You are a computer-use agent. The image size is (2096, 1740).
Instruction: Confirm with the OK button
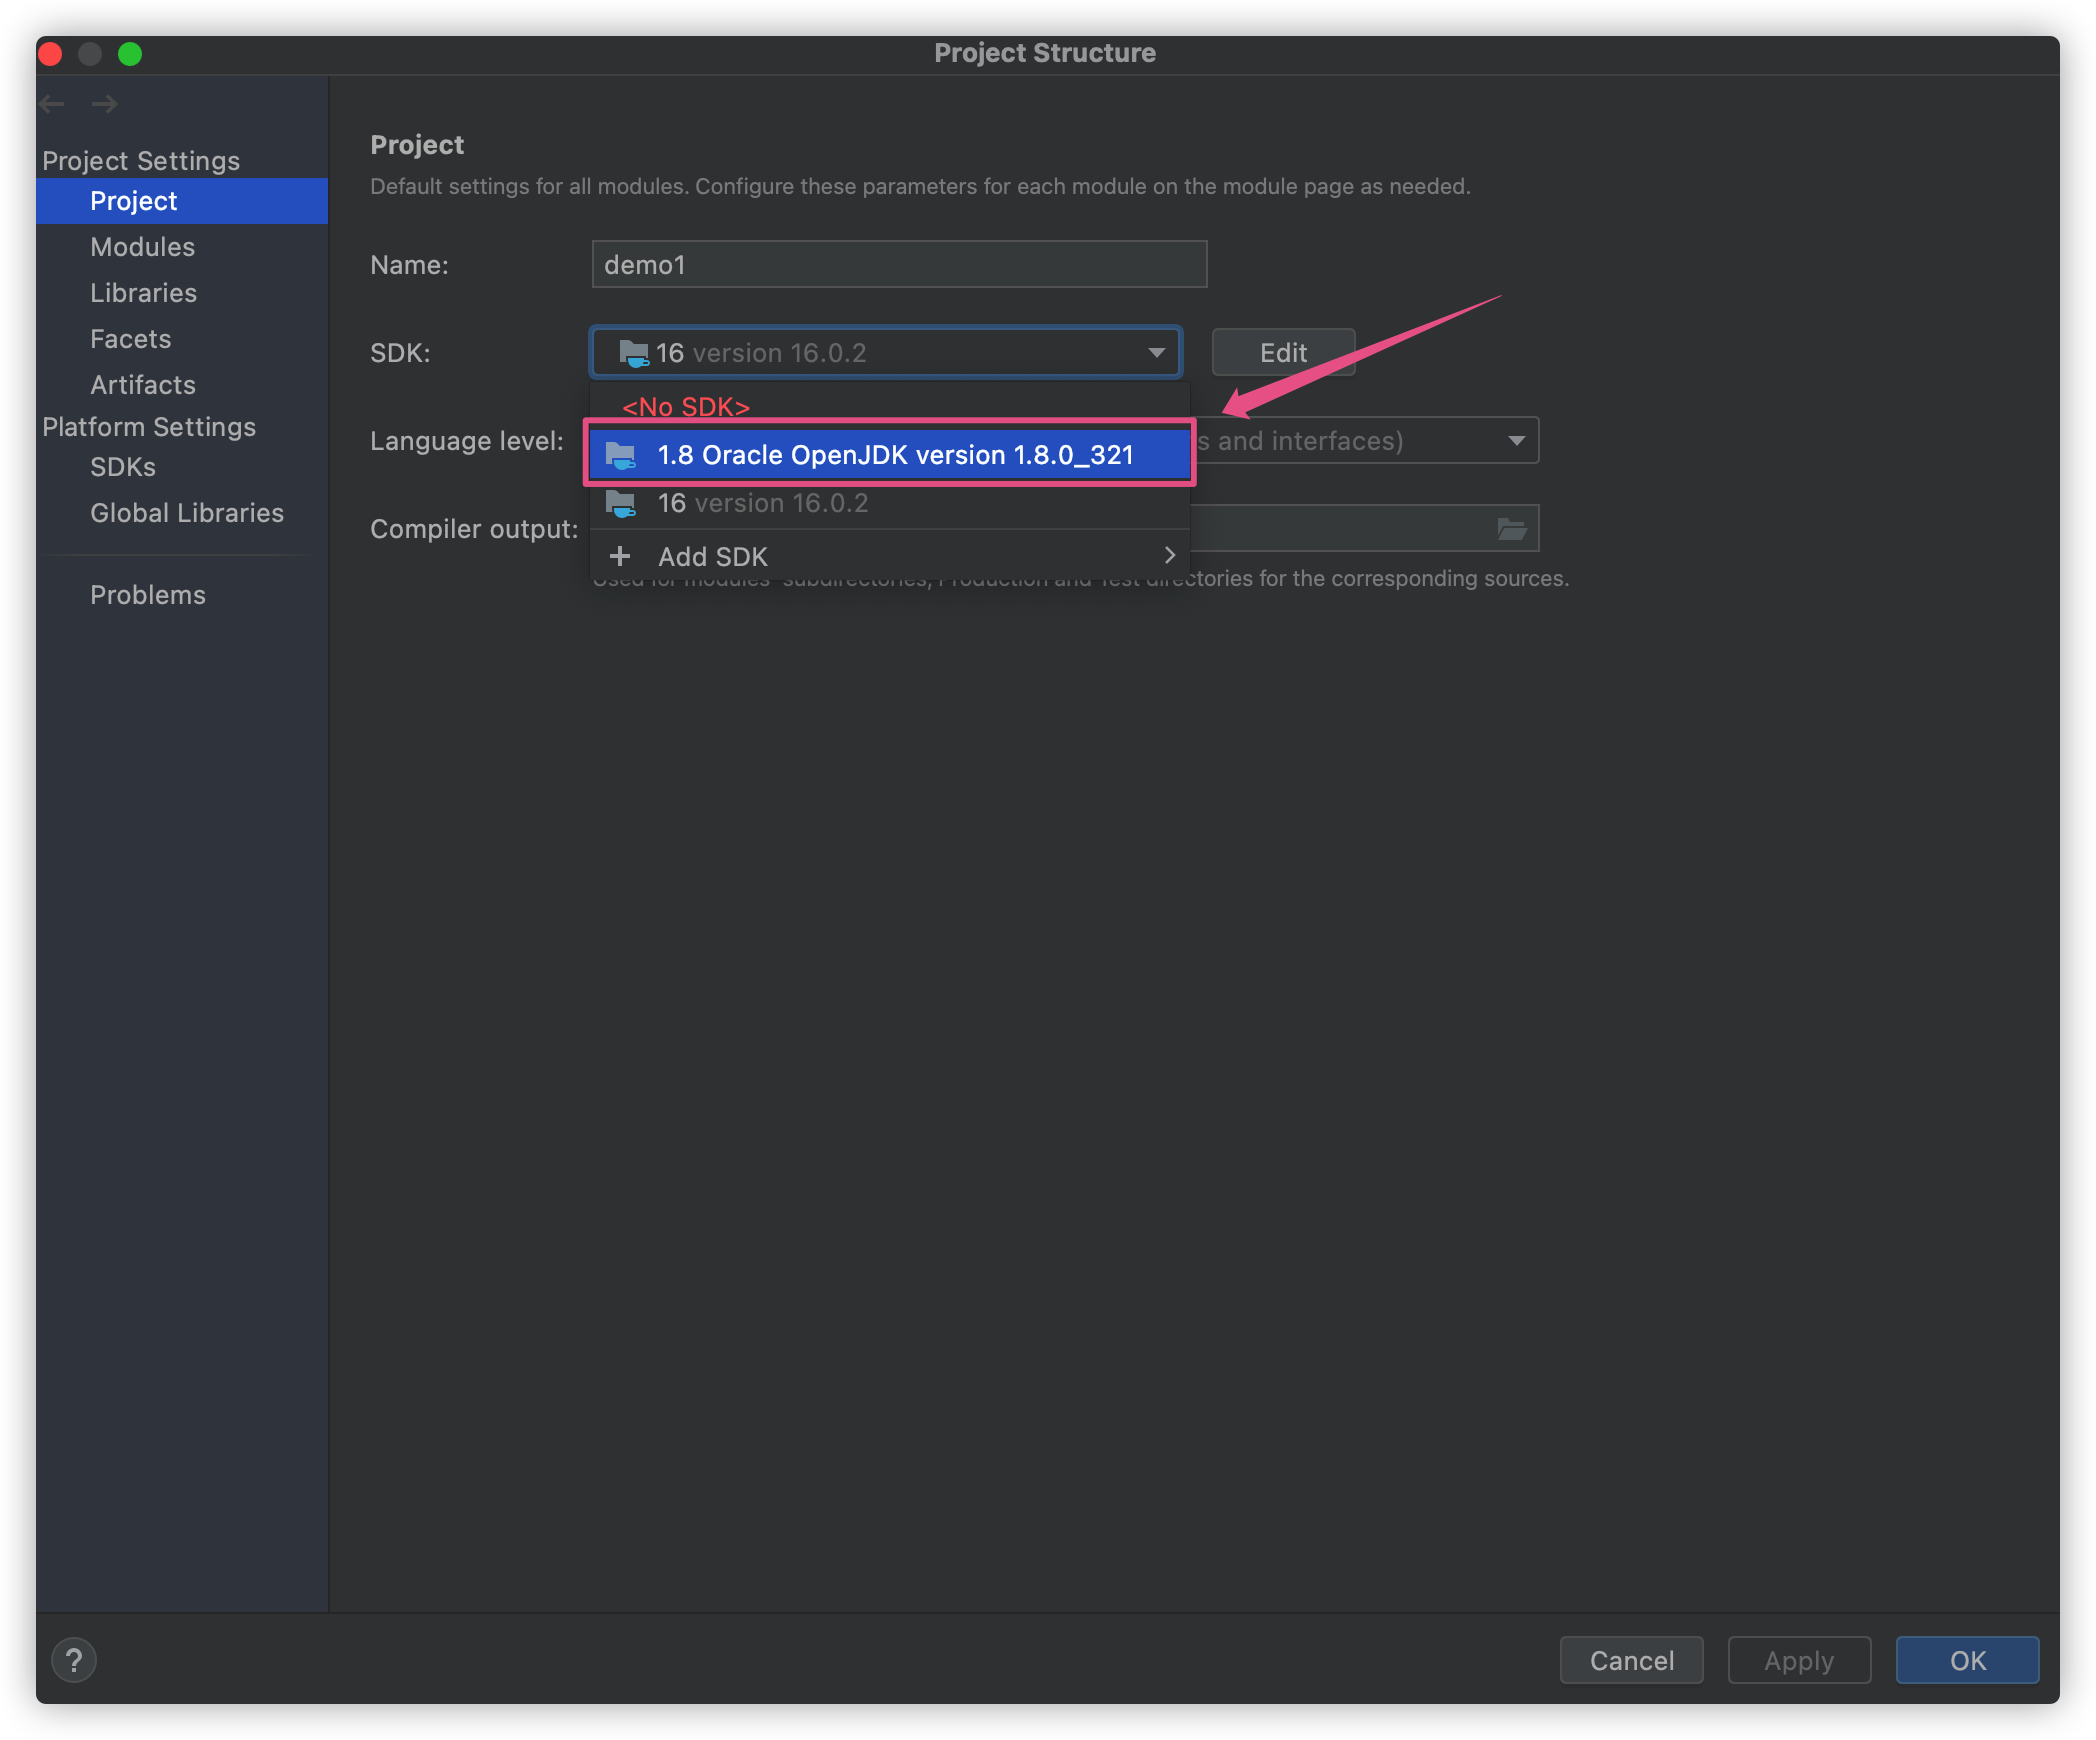click(1967, 1661)
